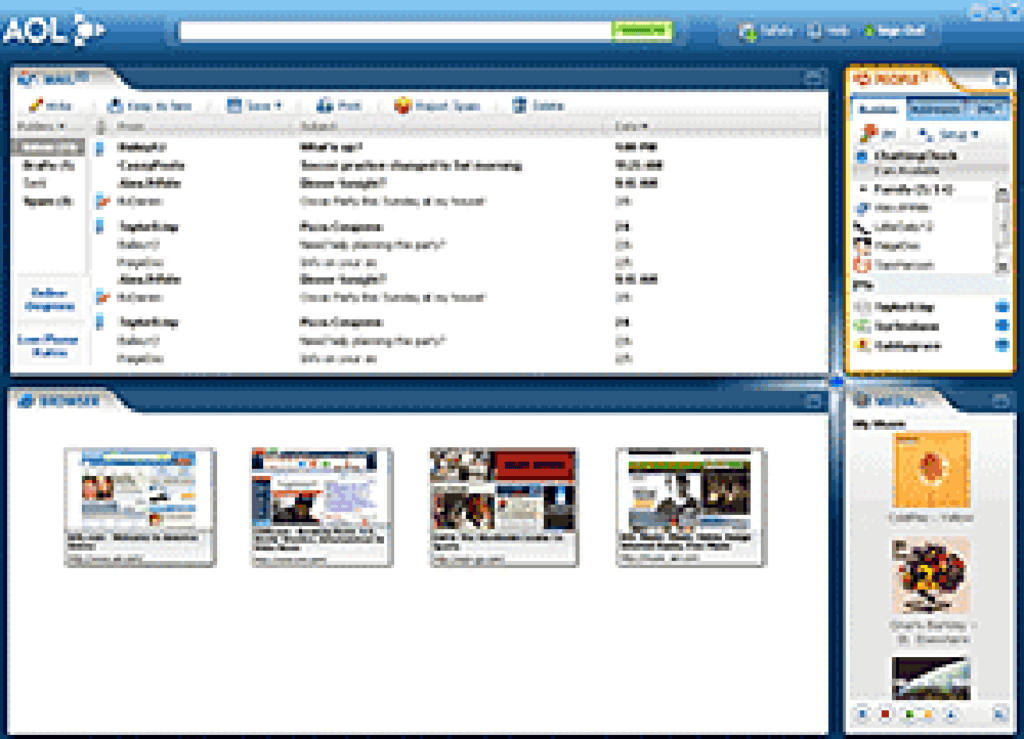Select the Spam folder in mail sidebar

tap(47, 201)
